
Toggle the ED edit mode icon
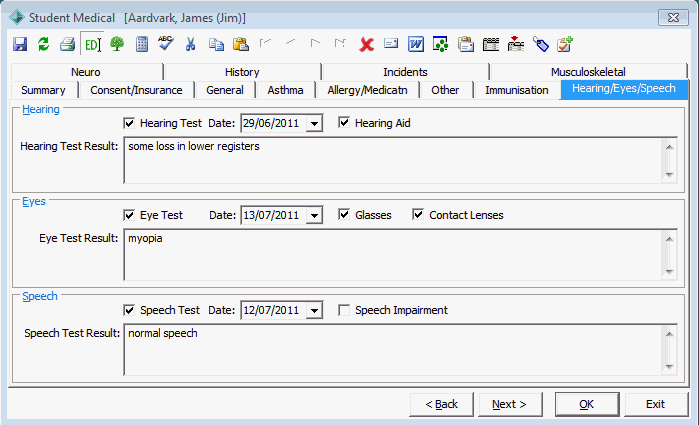[92, 44]
